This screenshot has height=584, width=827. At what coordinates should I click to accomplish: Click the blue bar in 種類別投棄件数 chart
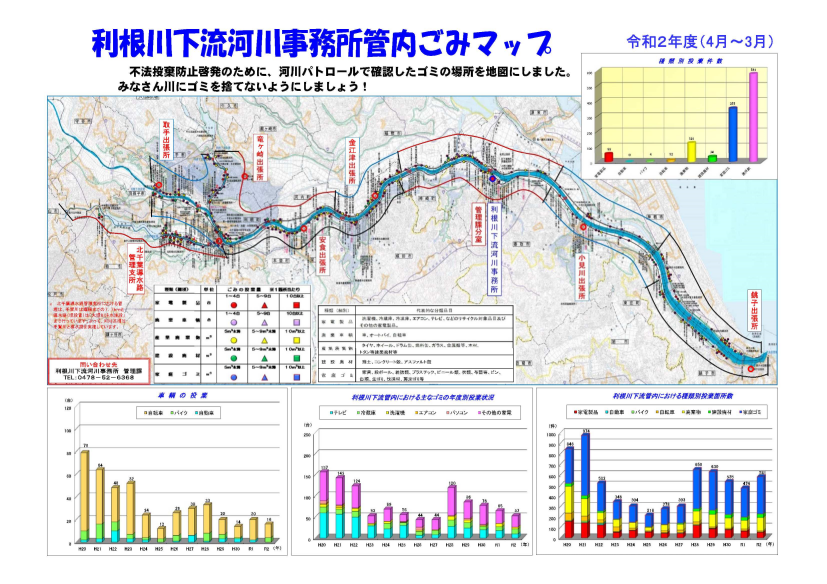click(733, 135)
